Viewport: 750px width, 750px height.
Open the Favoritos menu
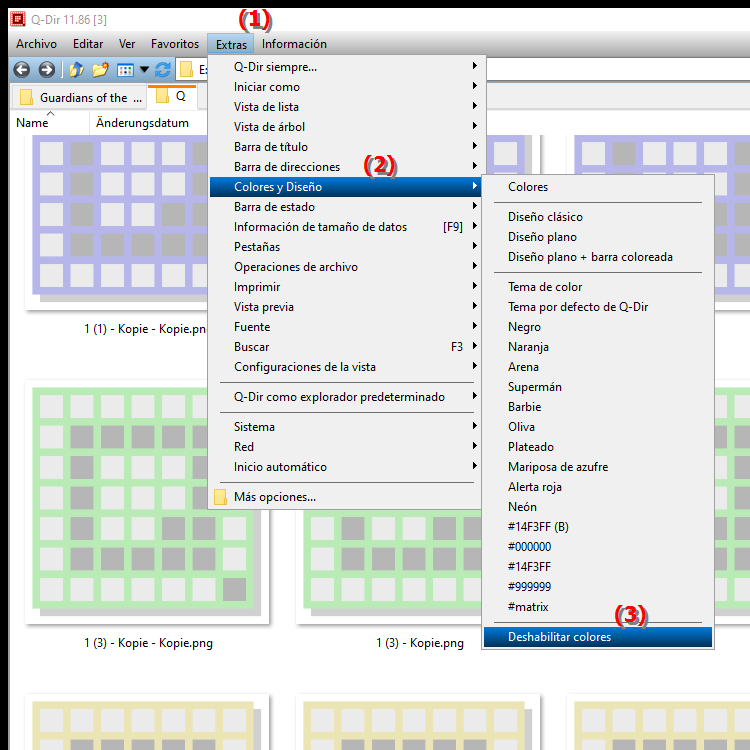coord(175,44)
